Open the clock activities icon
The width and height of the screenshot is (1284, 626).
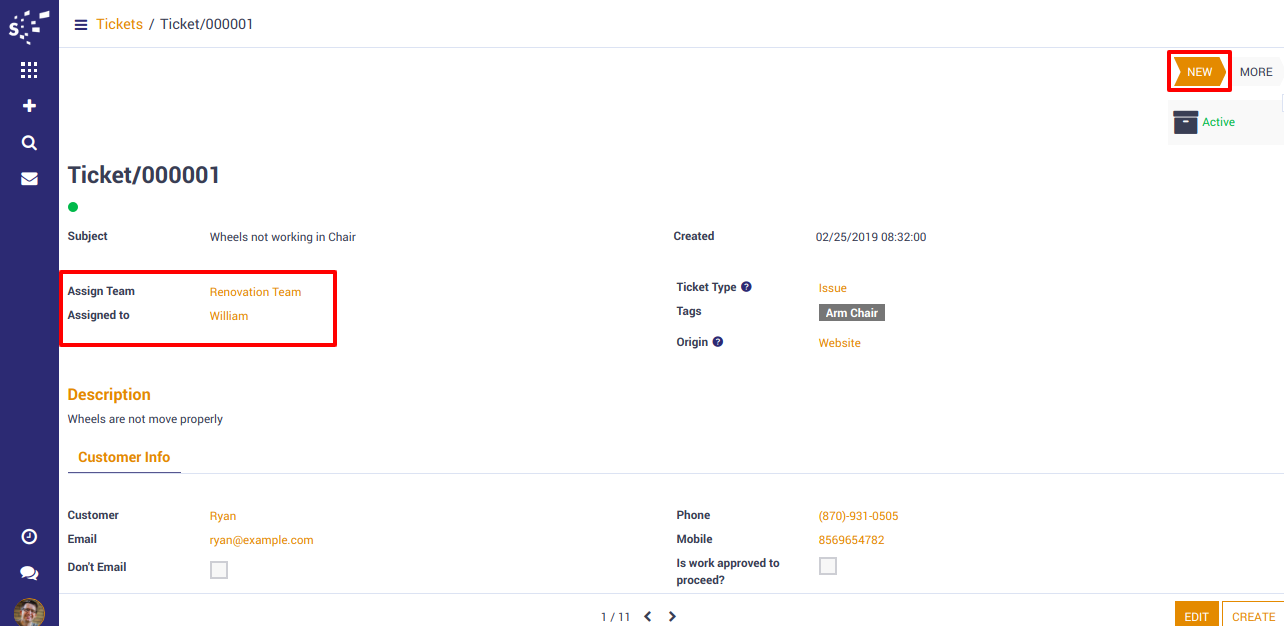(x=29, y=537)
